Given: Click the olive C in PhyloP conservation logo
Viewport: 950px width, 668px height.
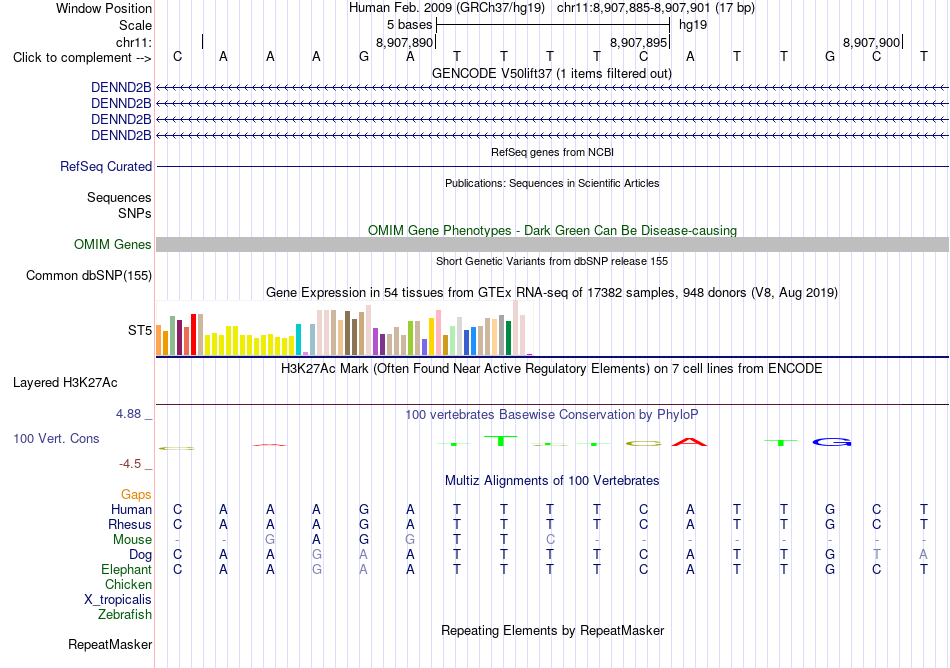Looking at the screenshot, I should (x=643, y=443).
